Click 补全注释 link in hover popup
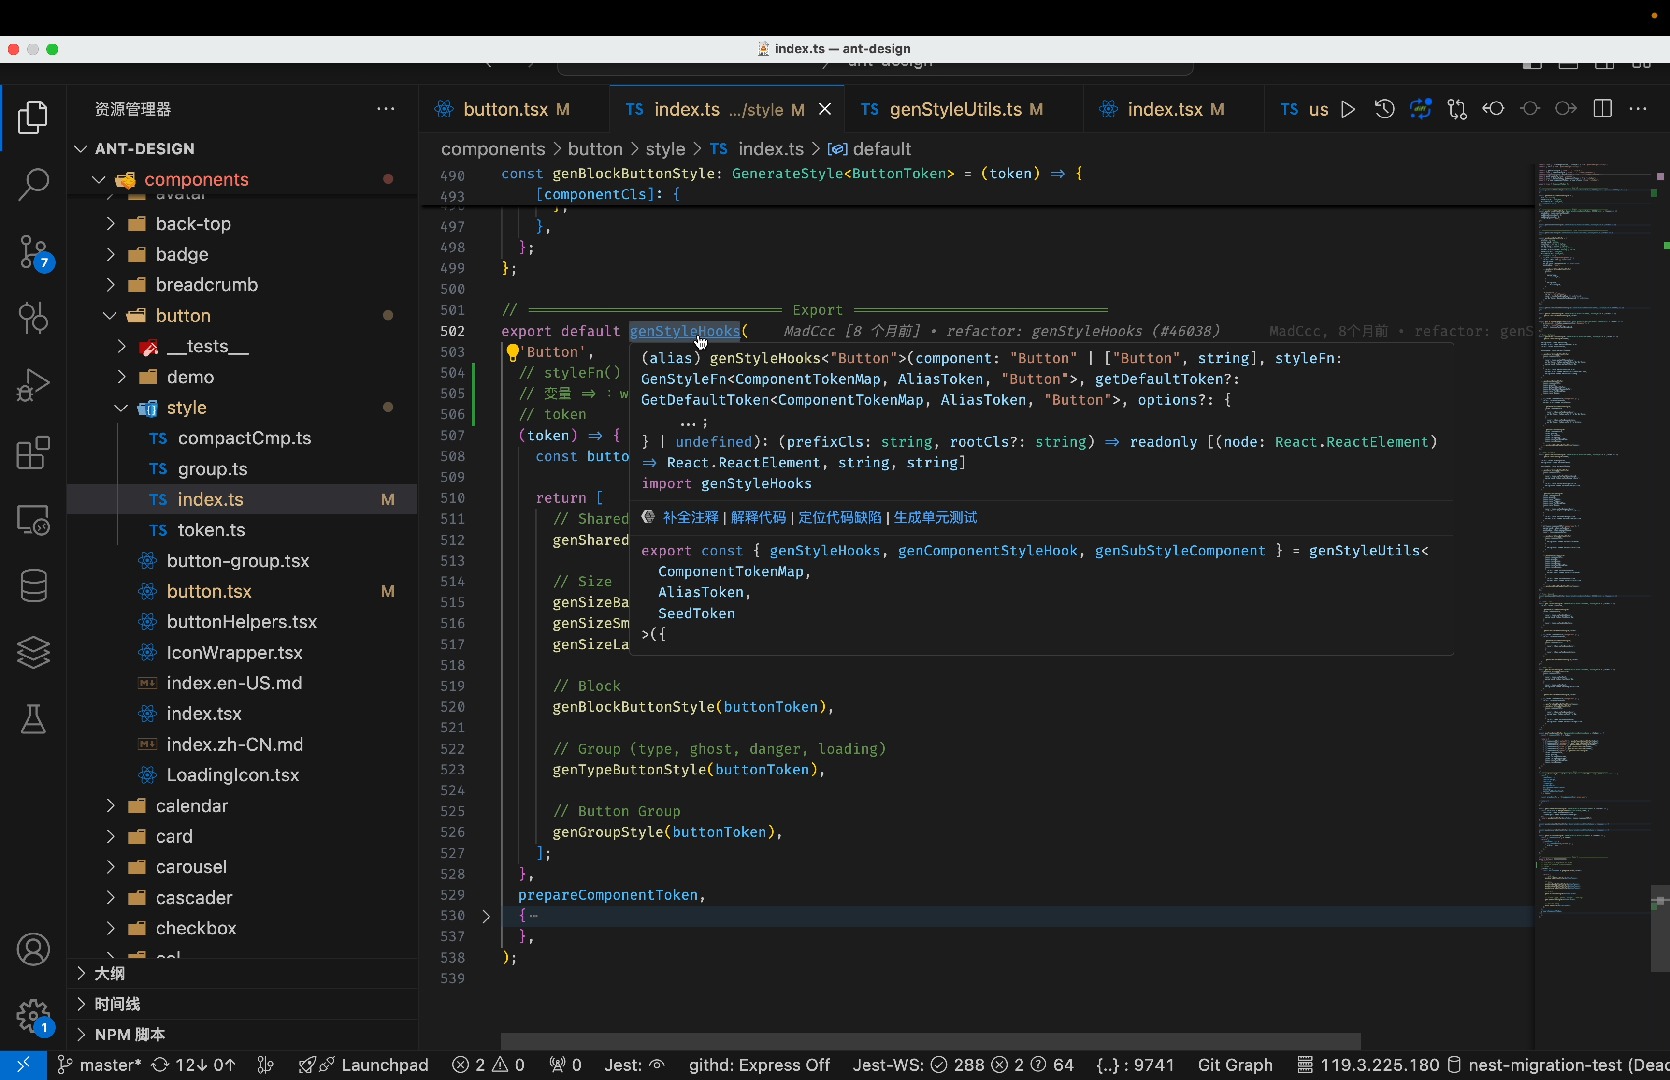 690,517
